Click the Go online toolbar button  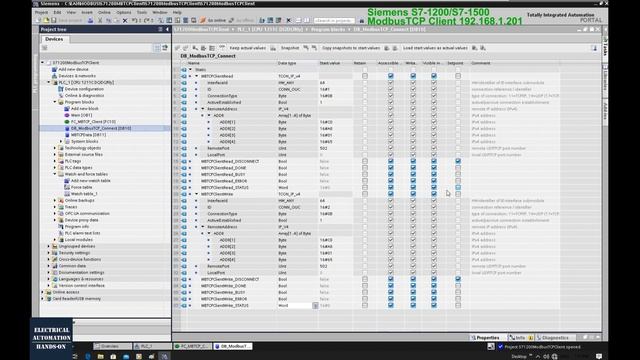click(x=213, y=20)
